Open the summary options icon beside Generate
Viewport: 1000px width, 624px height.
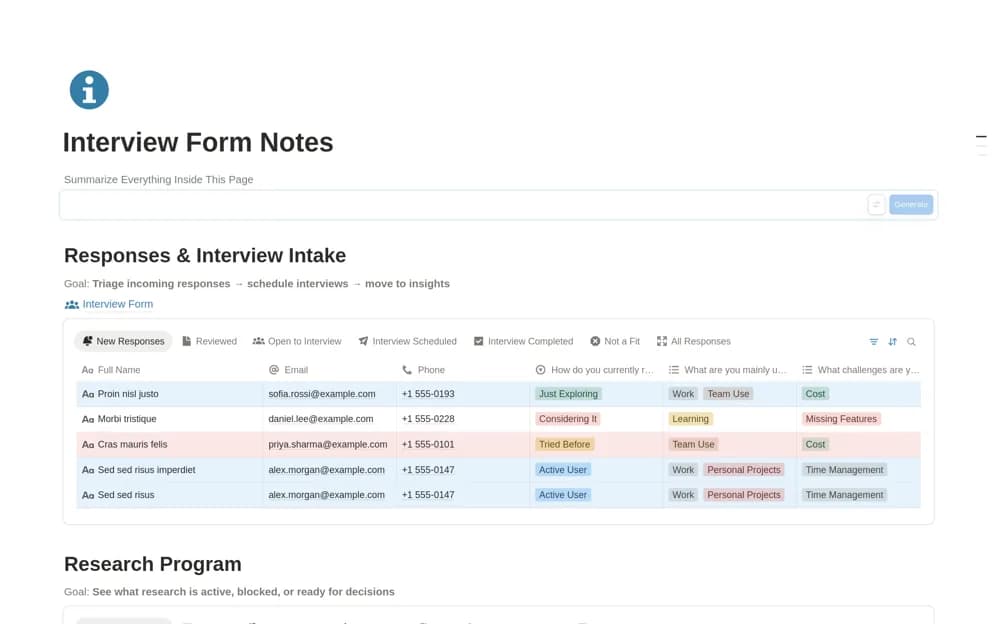pos(876,204)
